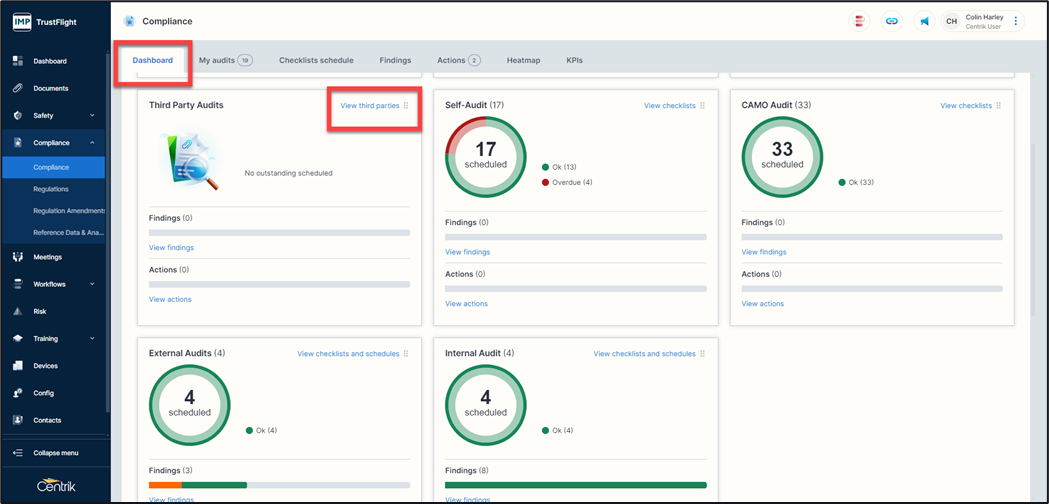Click the Overdue (4) legend entry
Viewport: 1049px width, 504px height.
(568, 182)
